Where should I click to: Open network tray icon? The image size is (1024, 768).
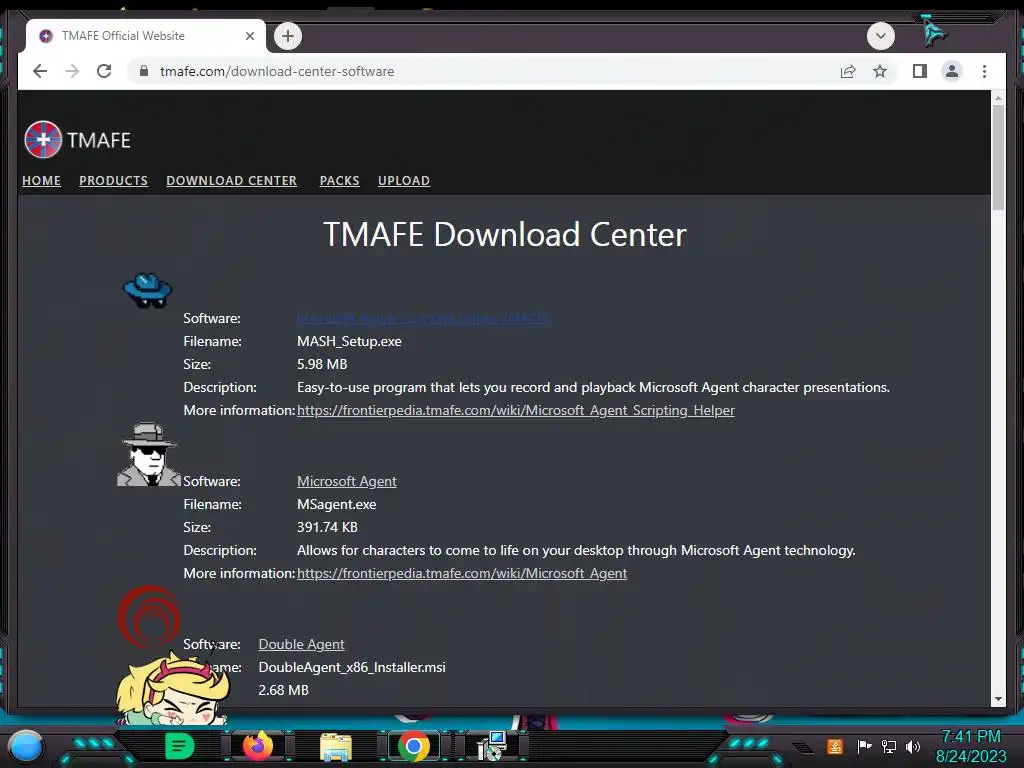click(x=889, y=746)
